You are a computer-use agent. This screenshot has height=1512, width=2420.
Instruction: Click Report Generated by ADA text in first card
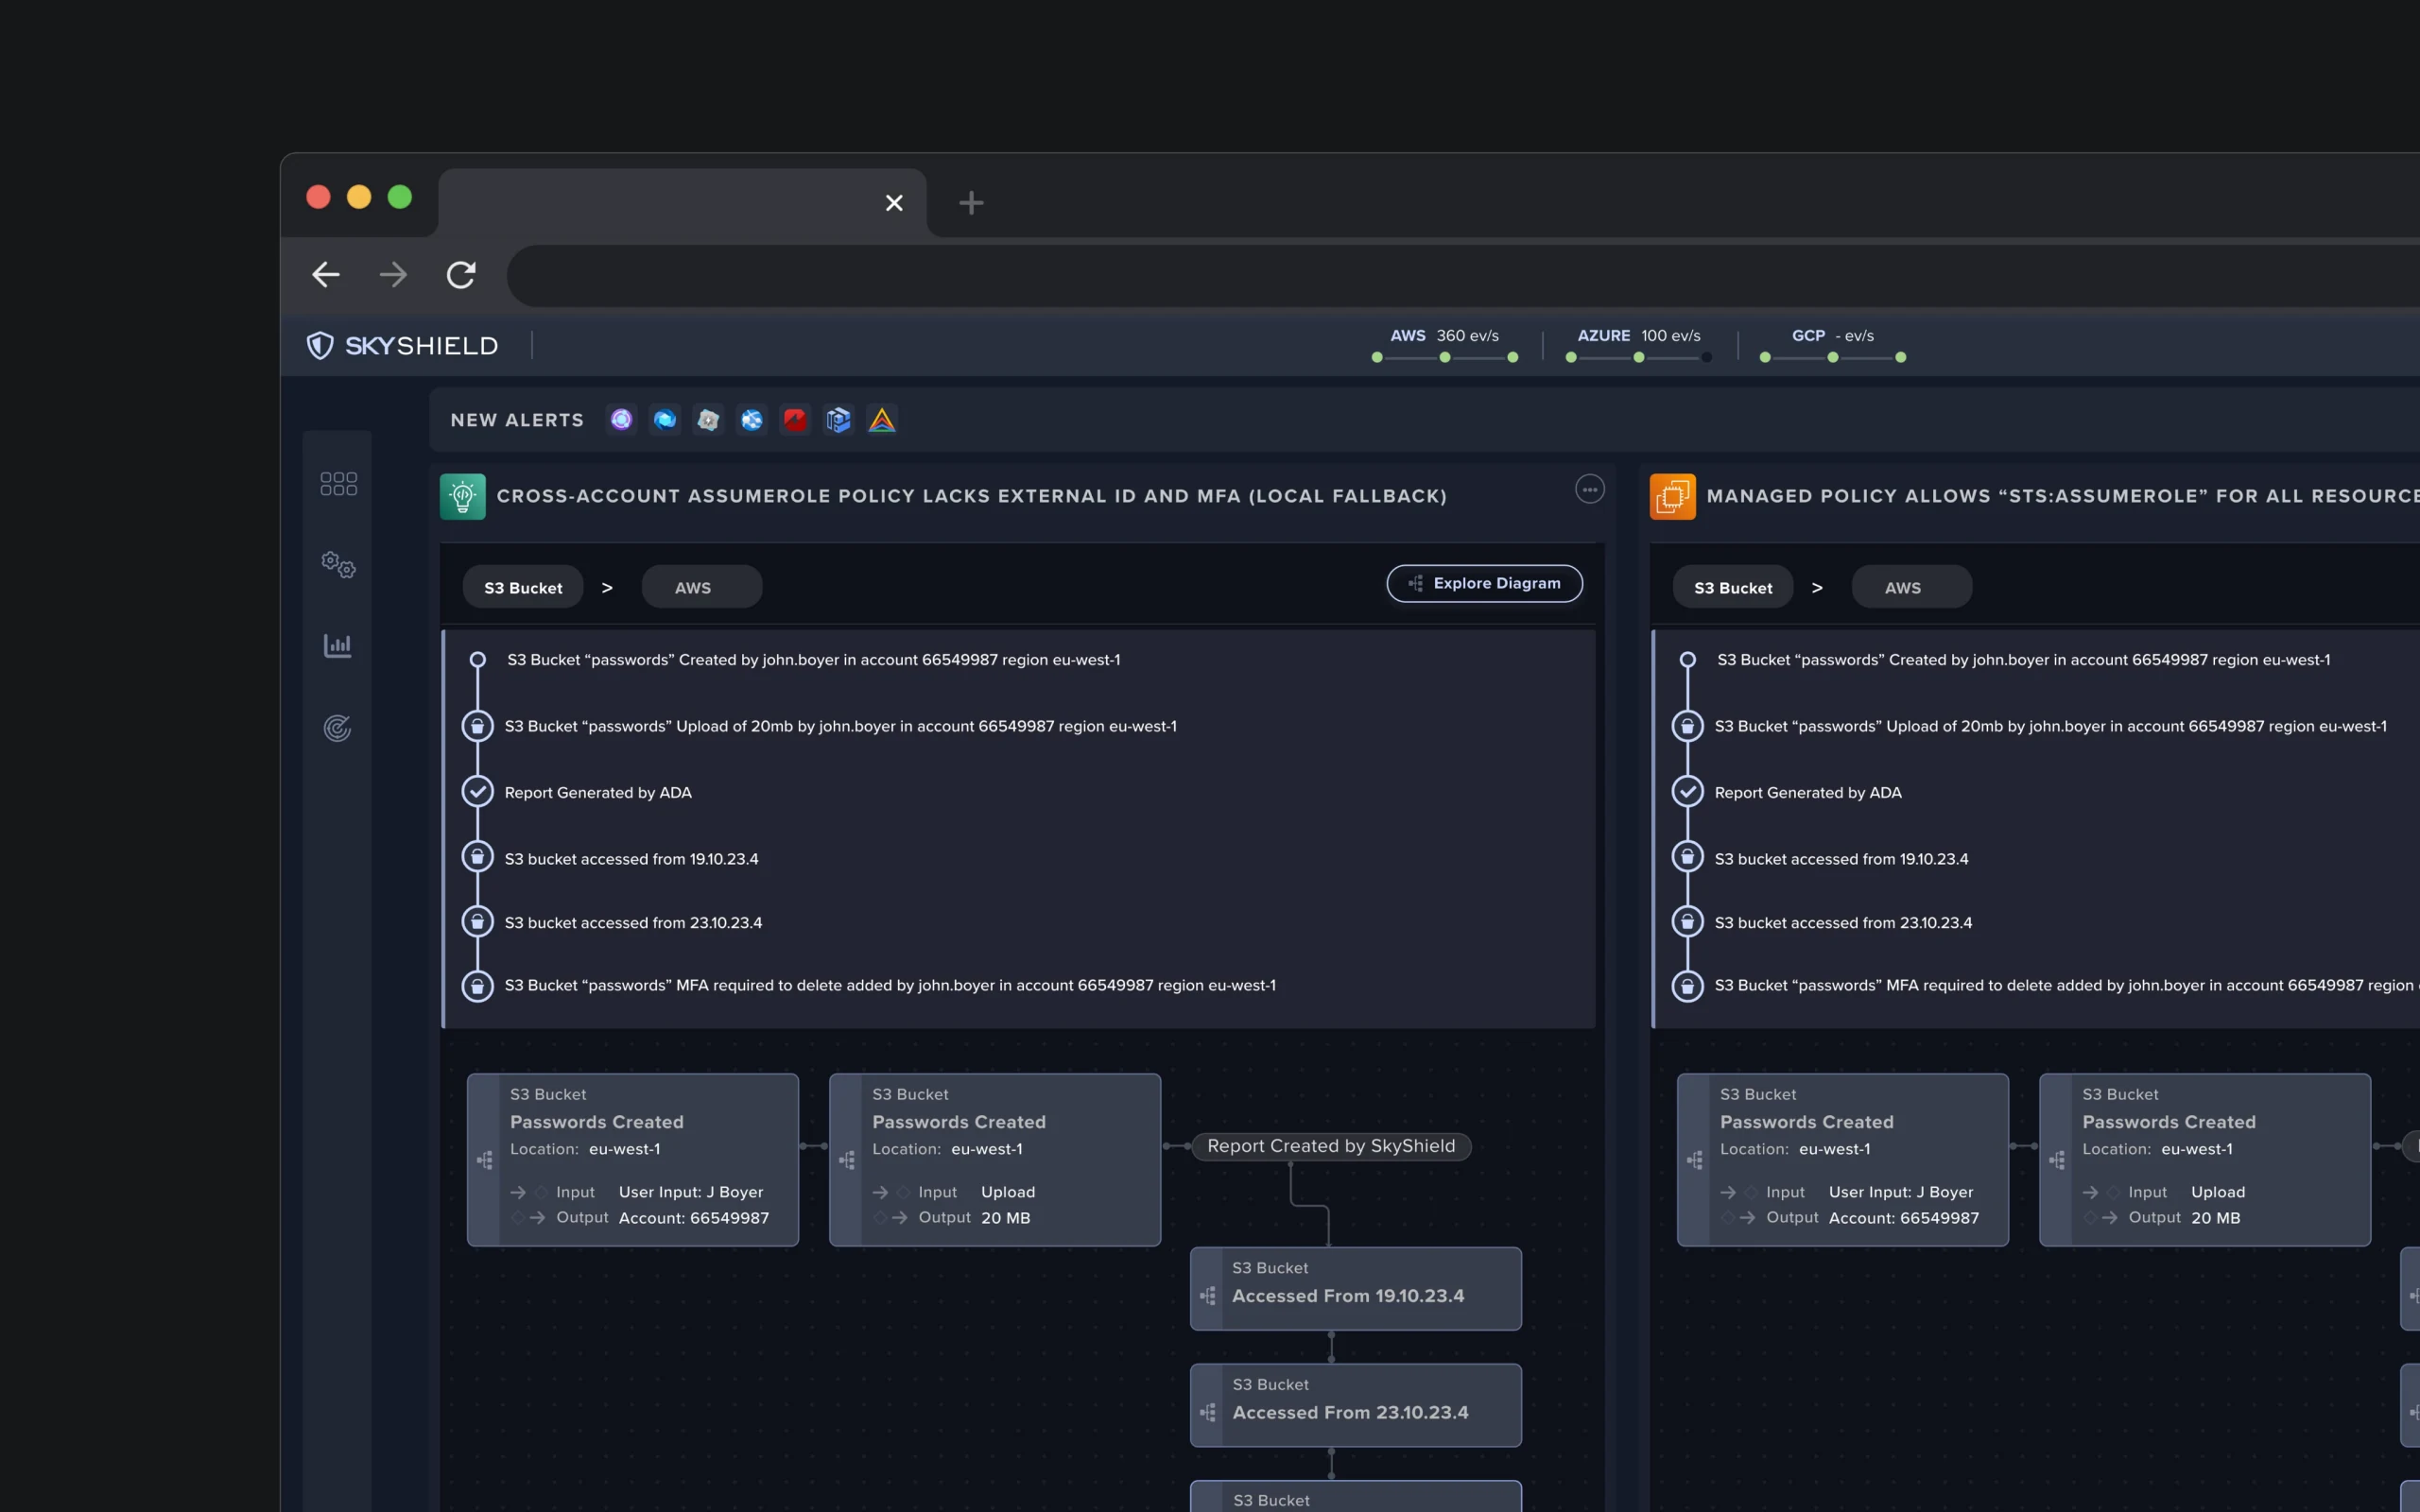598,792
